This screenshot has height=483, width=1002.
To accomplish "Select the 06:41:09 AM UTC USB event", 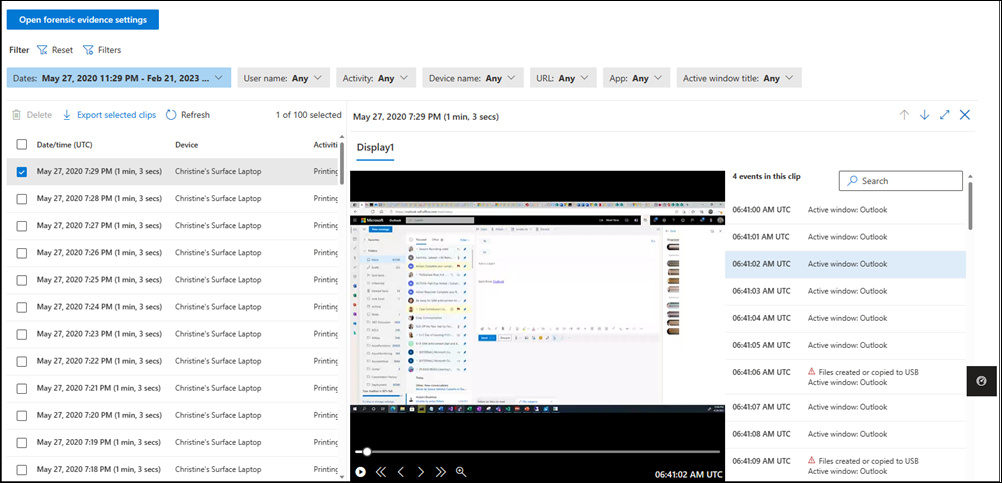I will coord(845,465).
